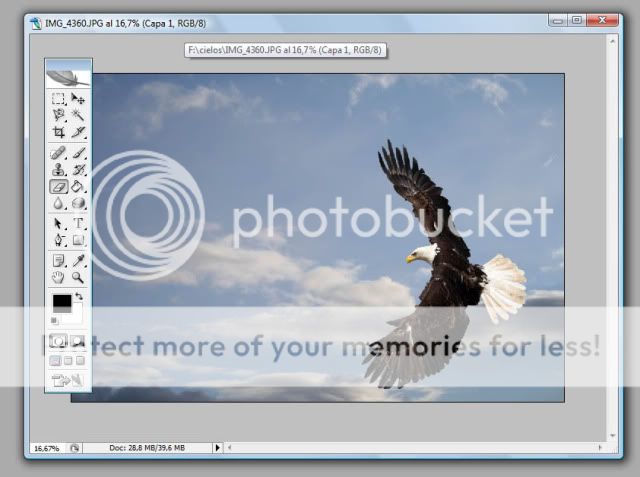Select the Pen tool
This screenshot has height=477, width=640.
click(x=58, y=240)
